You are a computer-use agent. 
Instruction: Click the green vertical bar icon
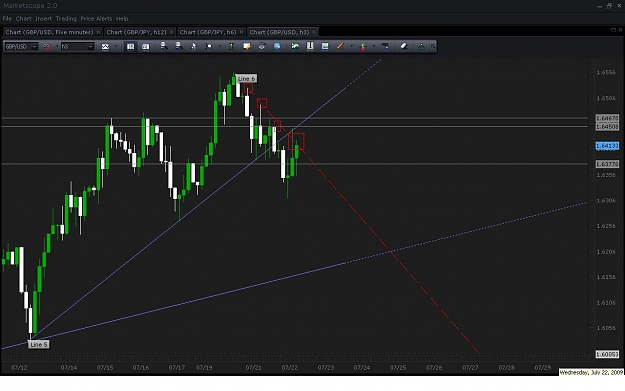(x=232, y=47)
